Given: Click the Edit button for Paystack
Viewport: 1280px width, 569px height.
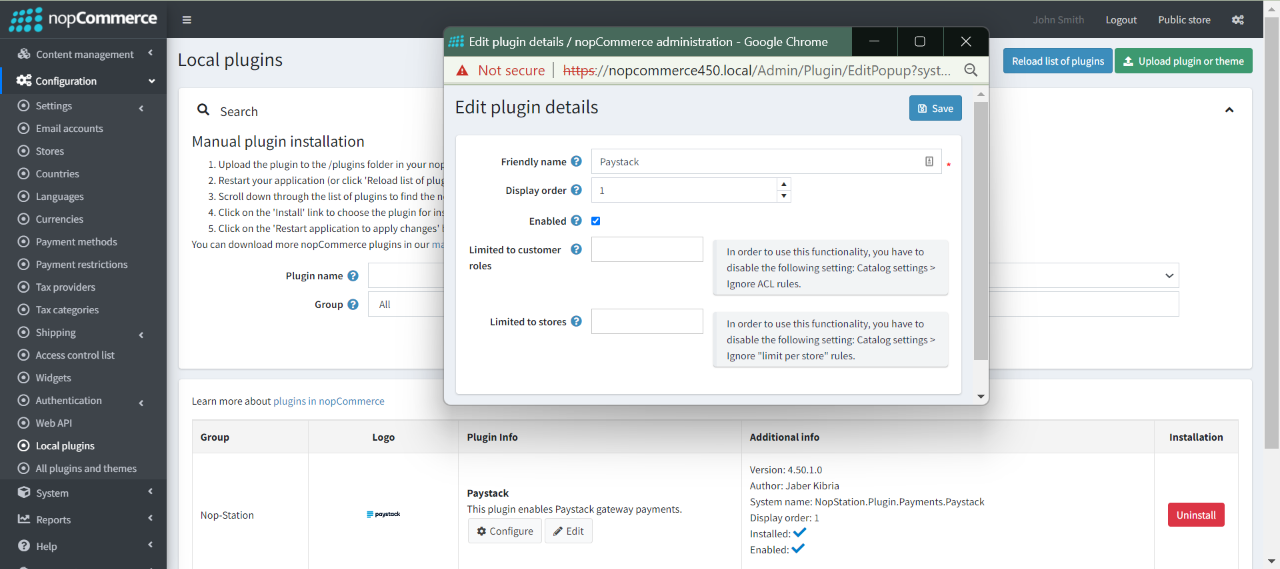Looking at the screenshot, I should (x=568, y=531).
